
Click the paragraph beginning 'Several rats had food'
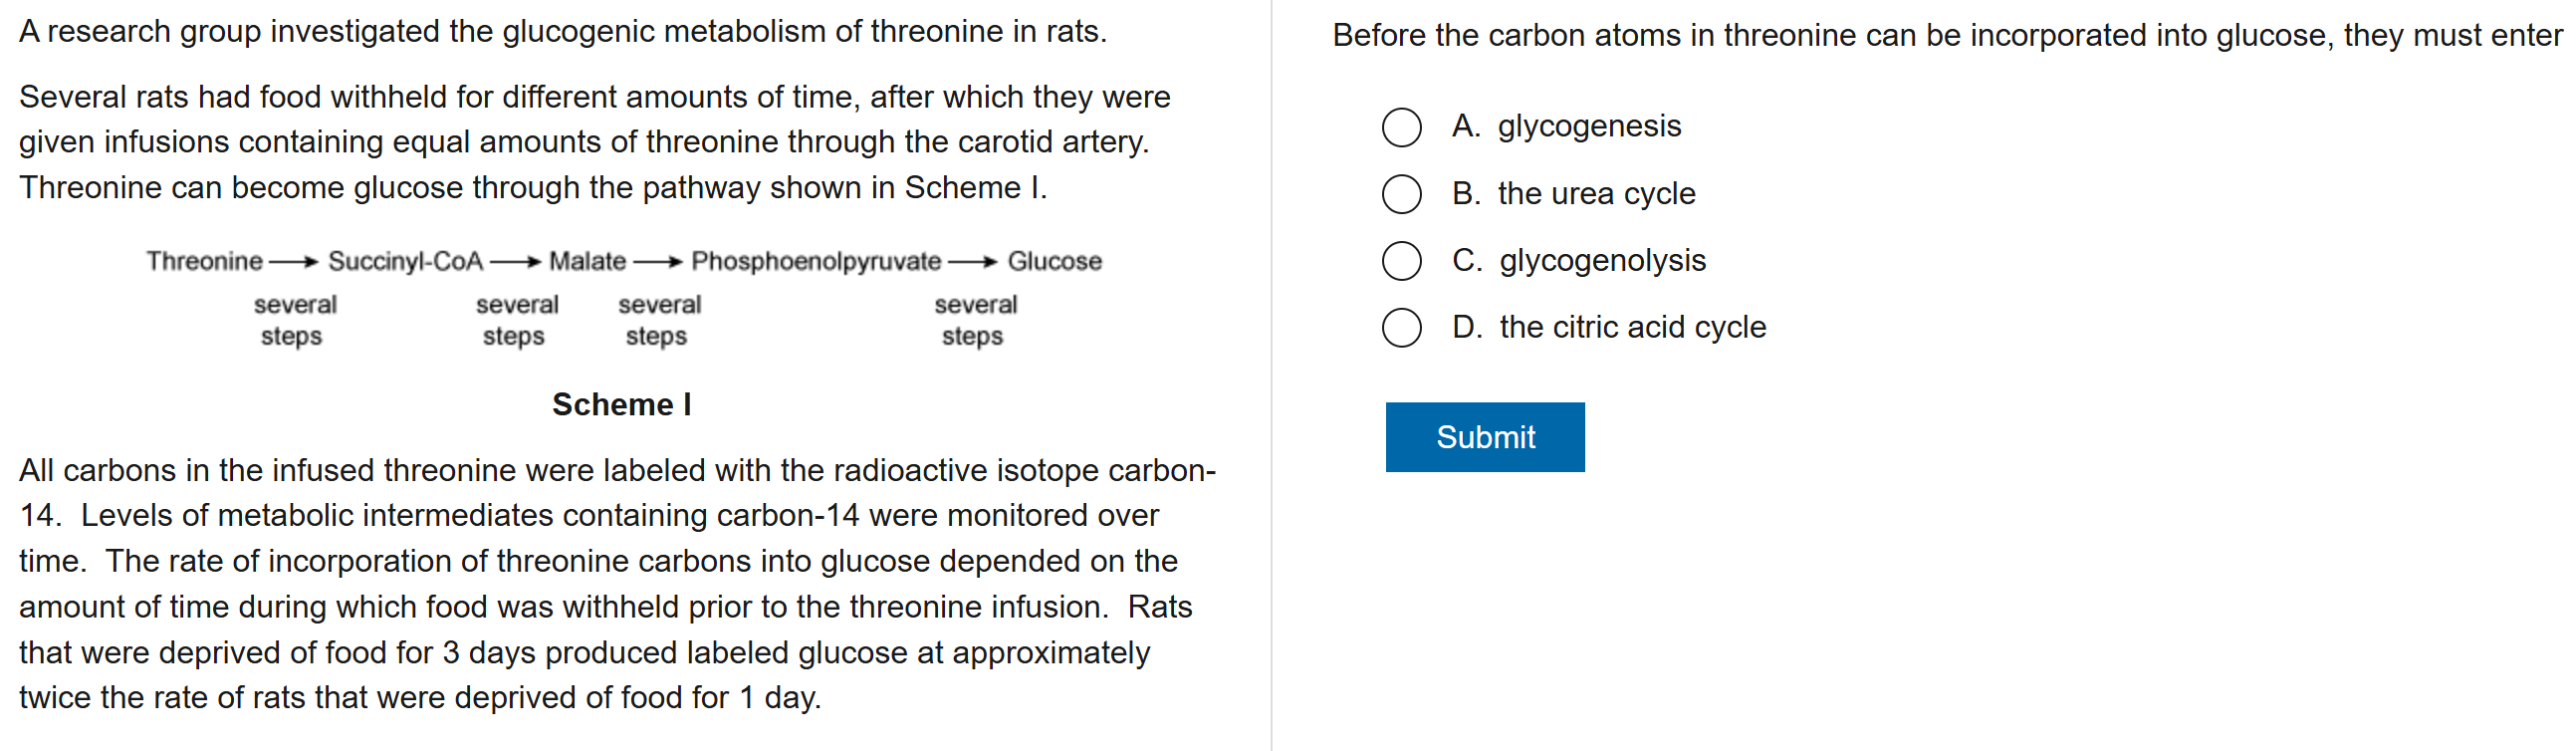click(x=594, y=142)
